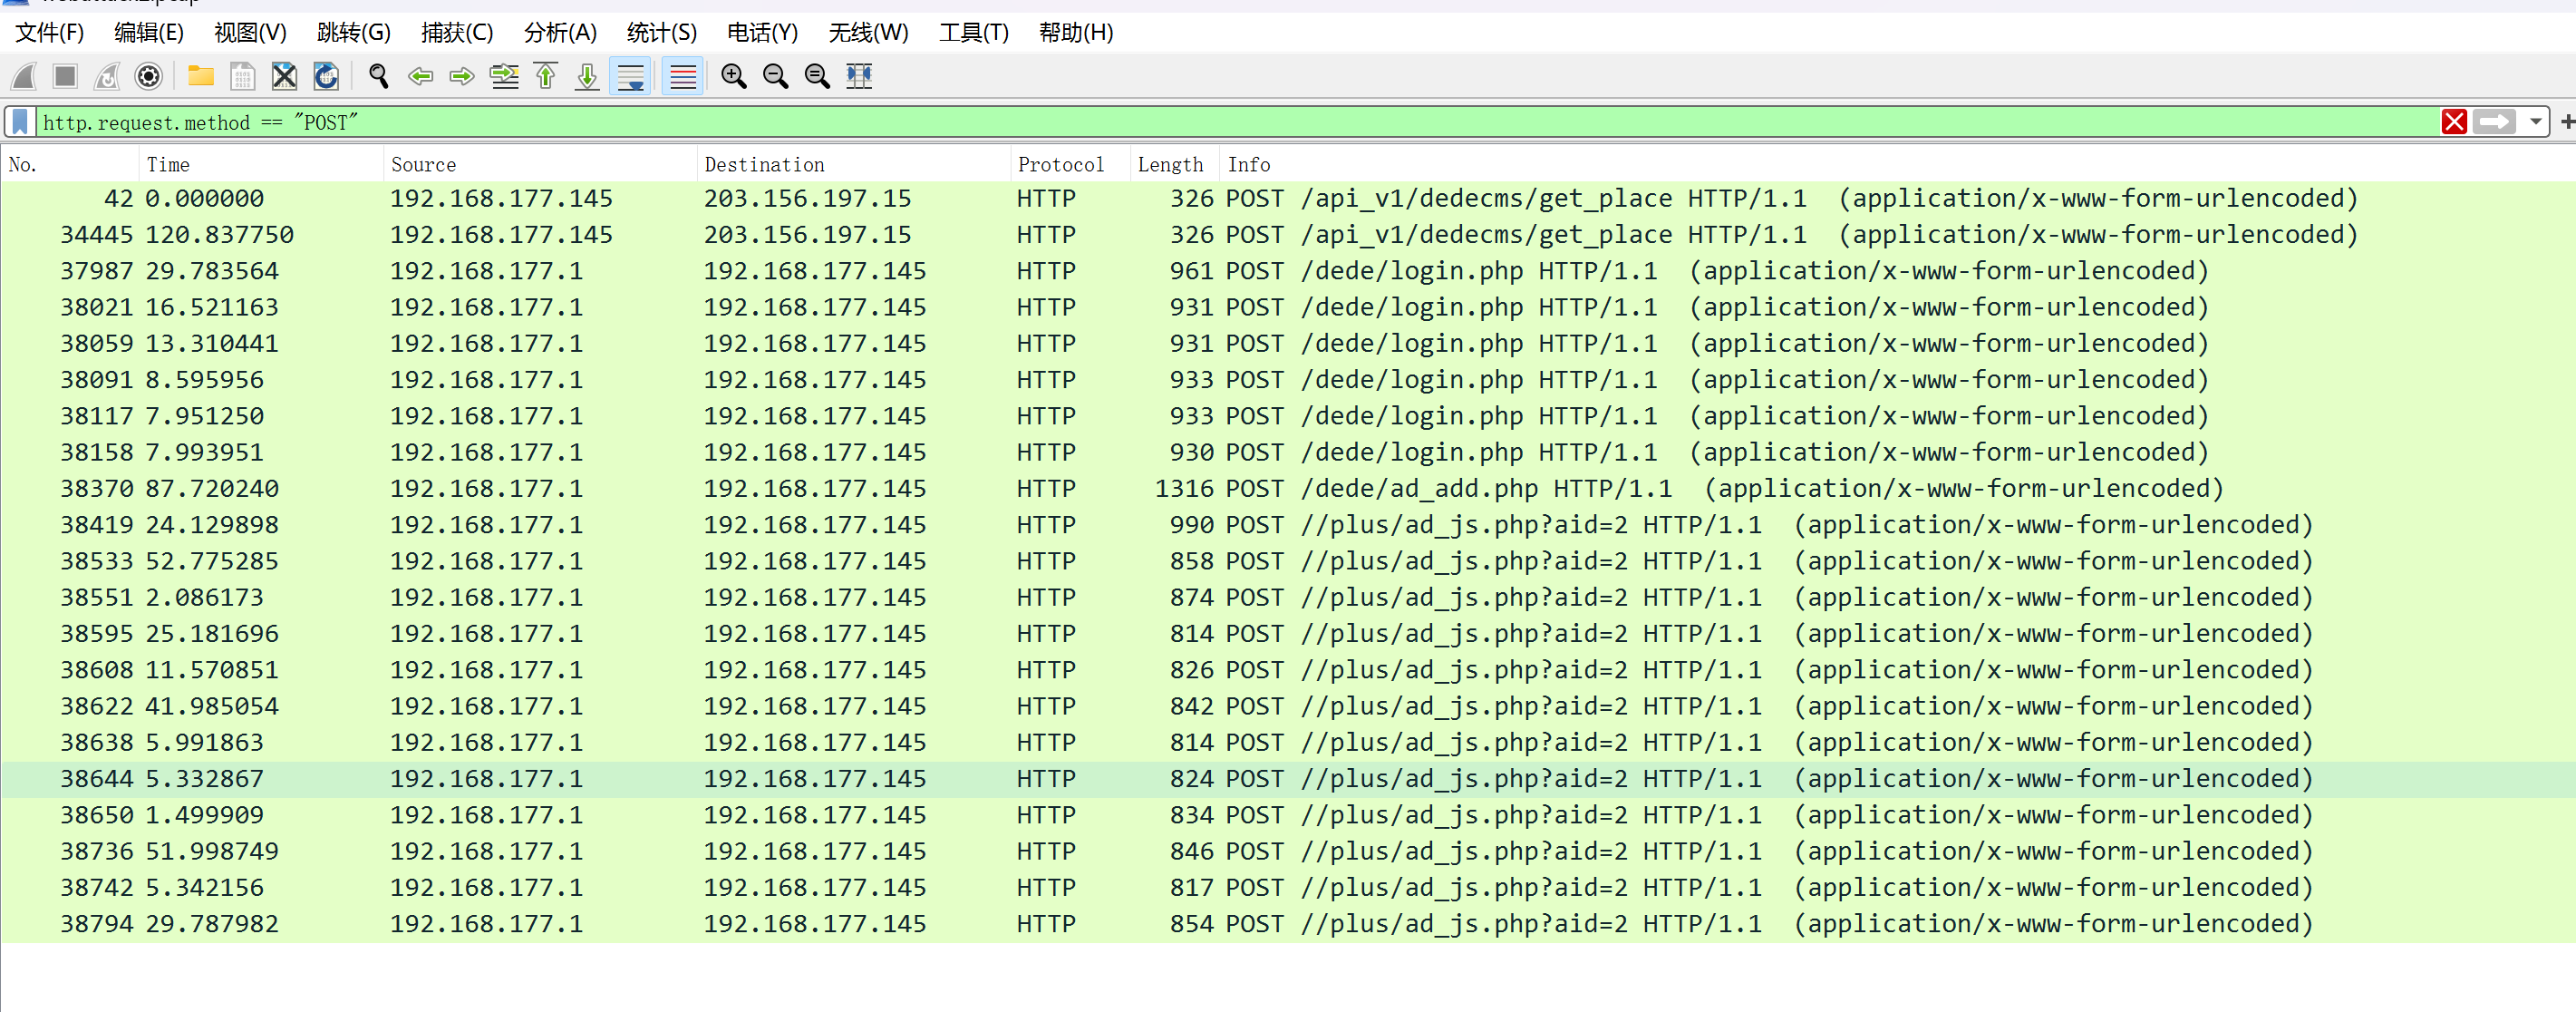
Task: Toggle packet colorization rules
Action: point(683,76)
